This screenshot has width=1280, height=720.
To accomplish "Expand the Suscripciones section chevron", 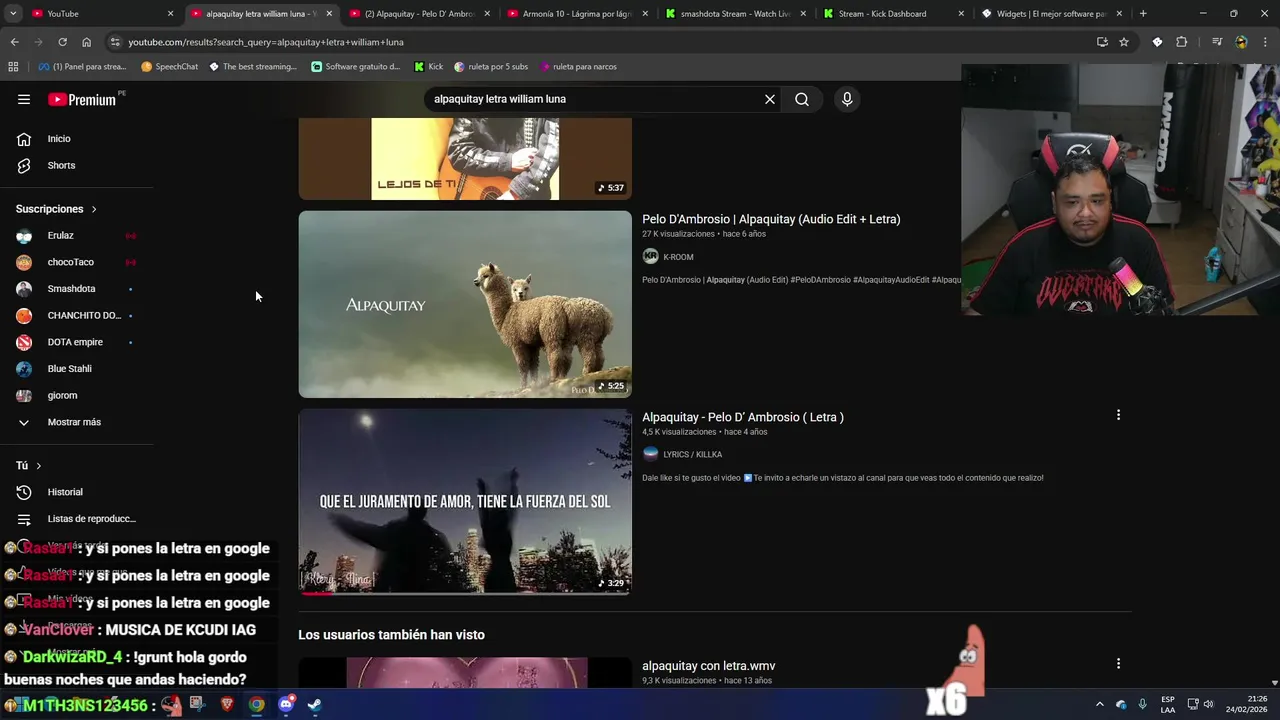I will coord(94,209).
